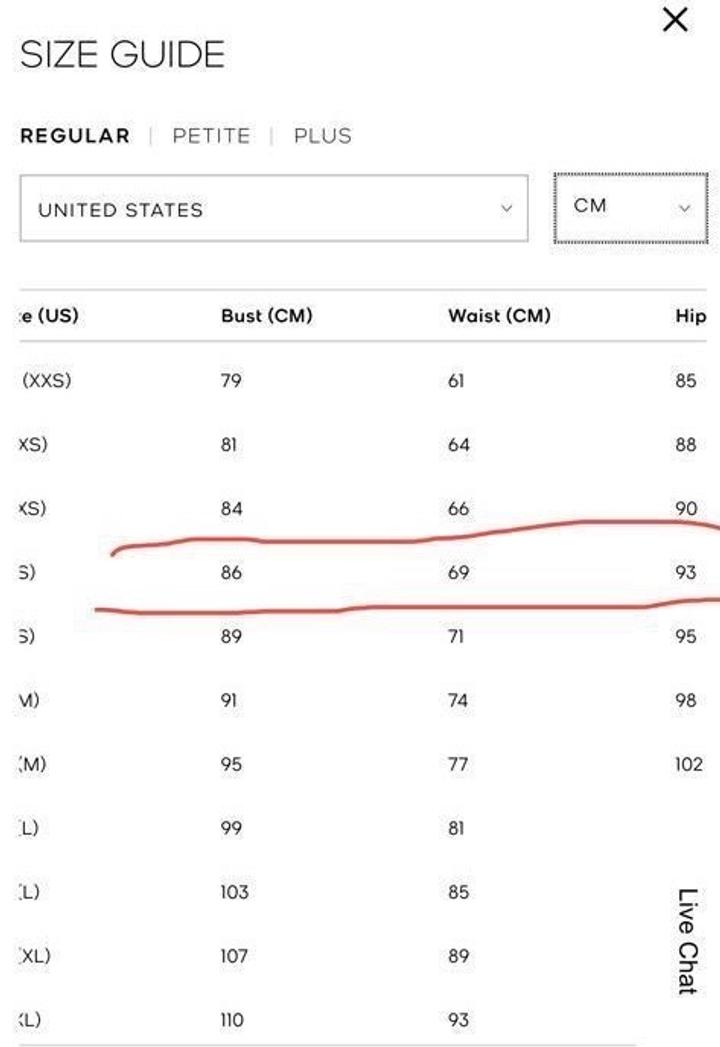Select the waist value 69 in the underlined row
This screenshot has width=720, height=1047.
tap(458, 573)
